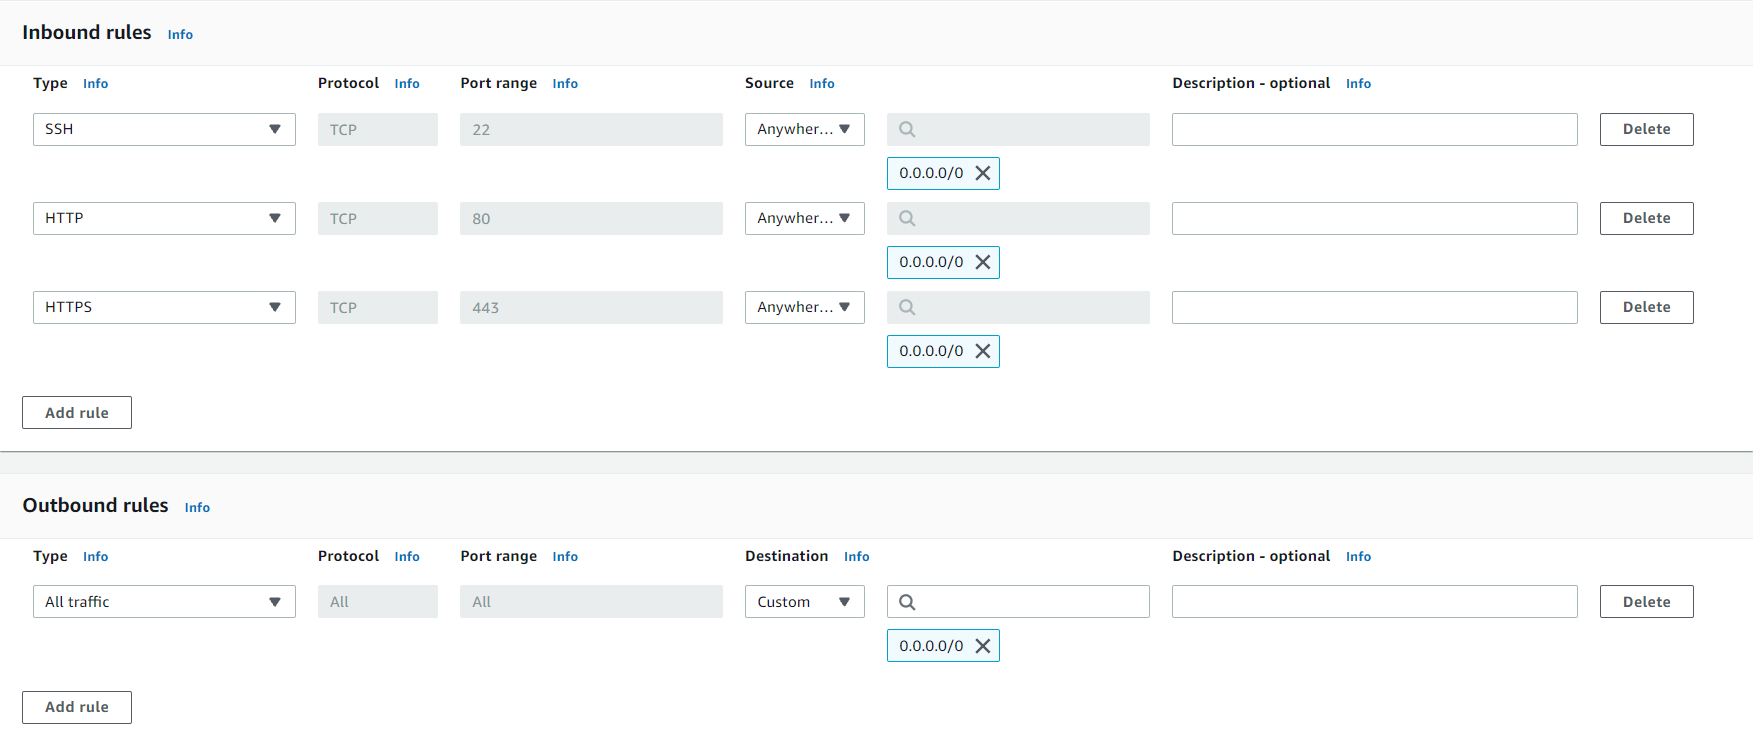Open Info link next to inbound Type
The height and width of the screenshot is (745, 1753).
pos(95,83)
